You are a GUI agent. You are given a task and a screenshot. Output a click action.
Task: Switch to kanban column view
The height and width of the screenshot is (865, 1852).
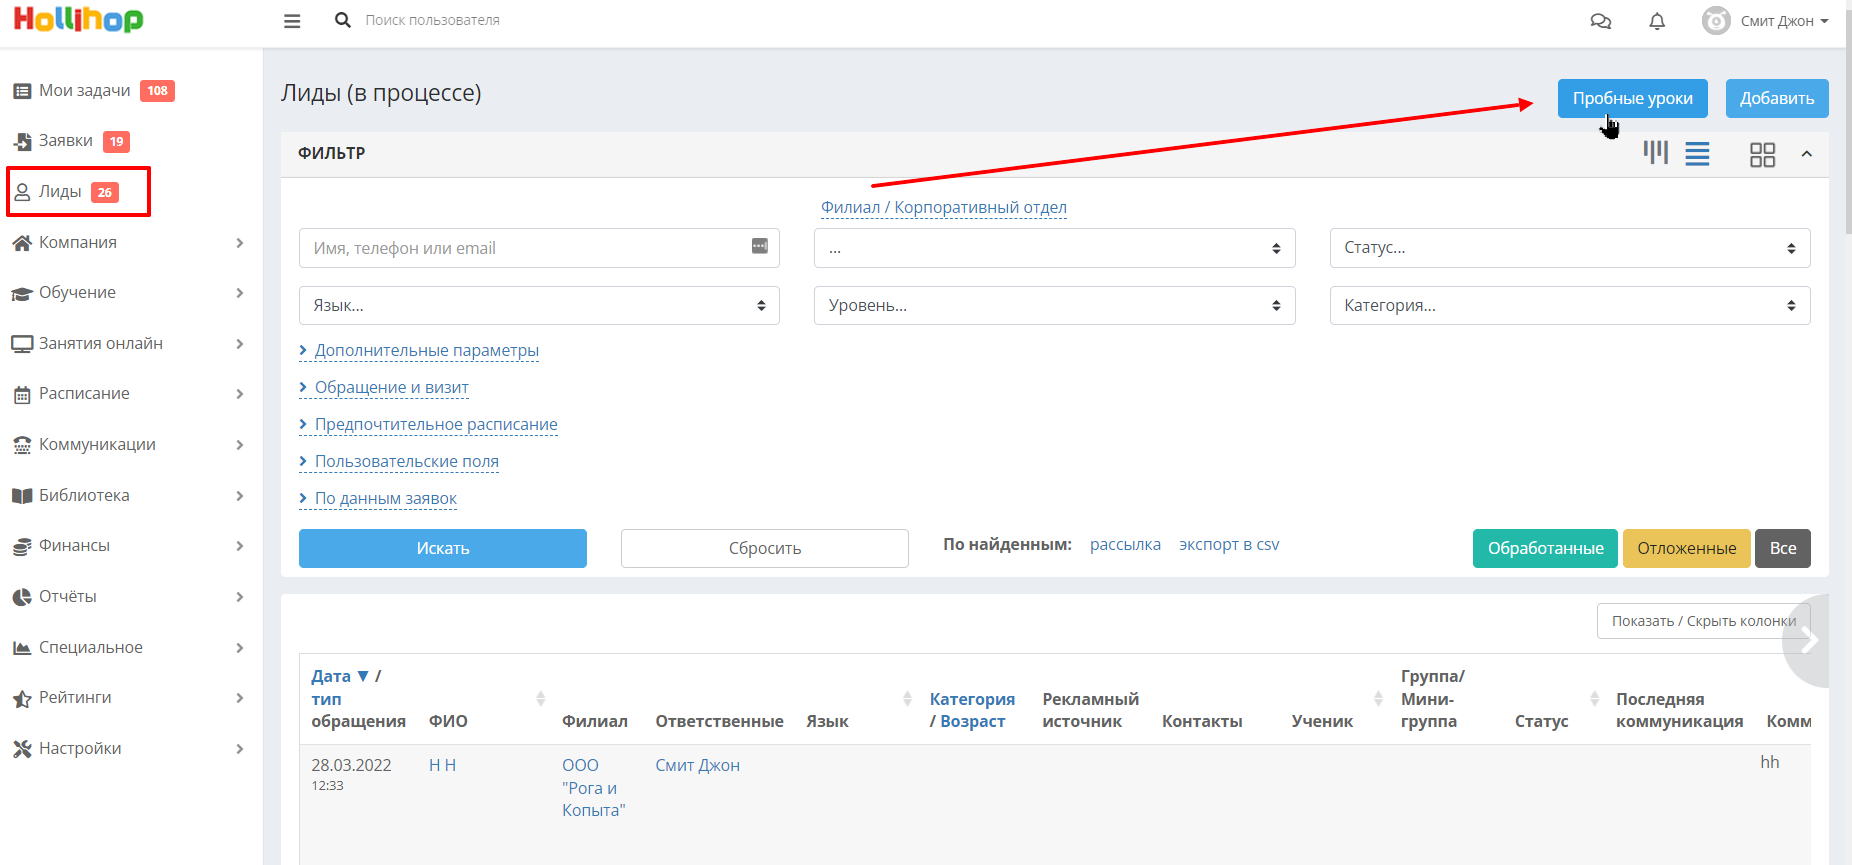[1655, 153]
